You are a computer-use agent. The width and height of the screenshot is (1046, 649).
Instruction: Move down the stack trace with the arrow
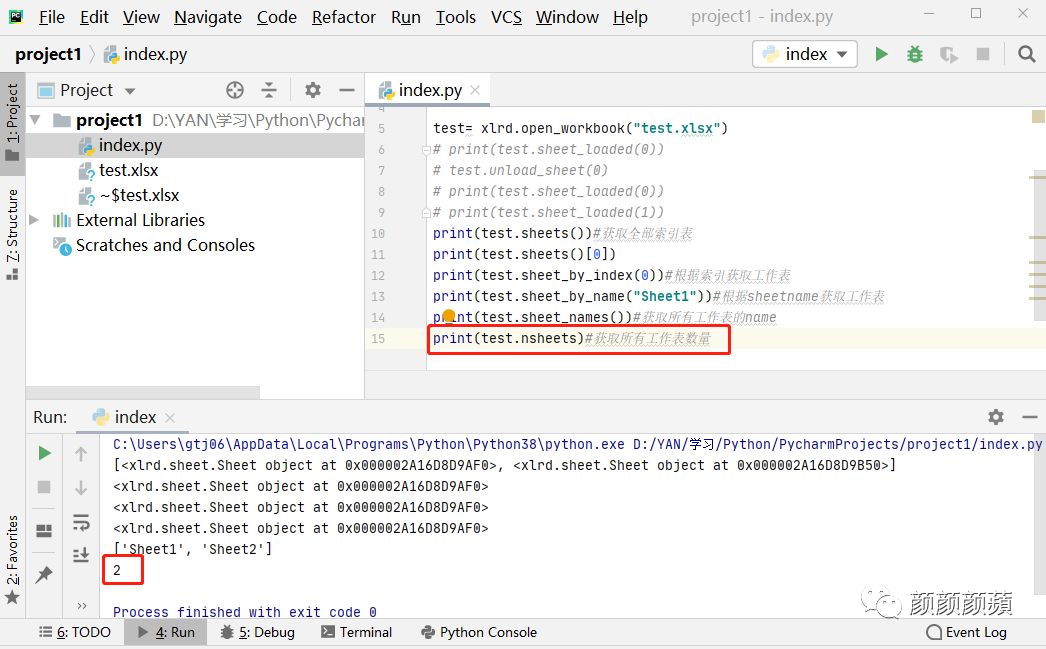point(81,488)
